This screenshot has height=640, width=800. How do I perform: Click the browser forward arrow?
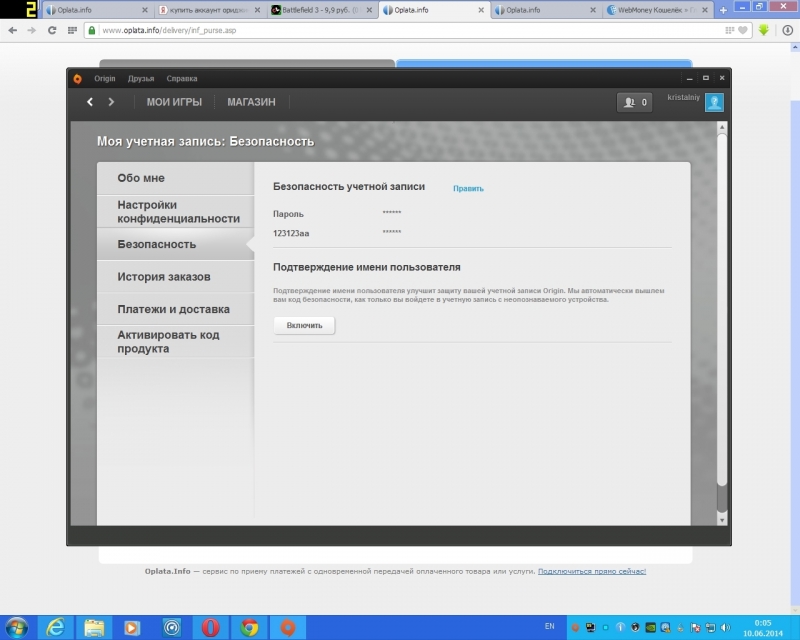32,31
